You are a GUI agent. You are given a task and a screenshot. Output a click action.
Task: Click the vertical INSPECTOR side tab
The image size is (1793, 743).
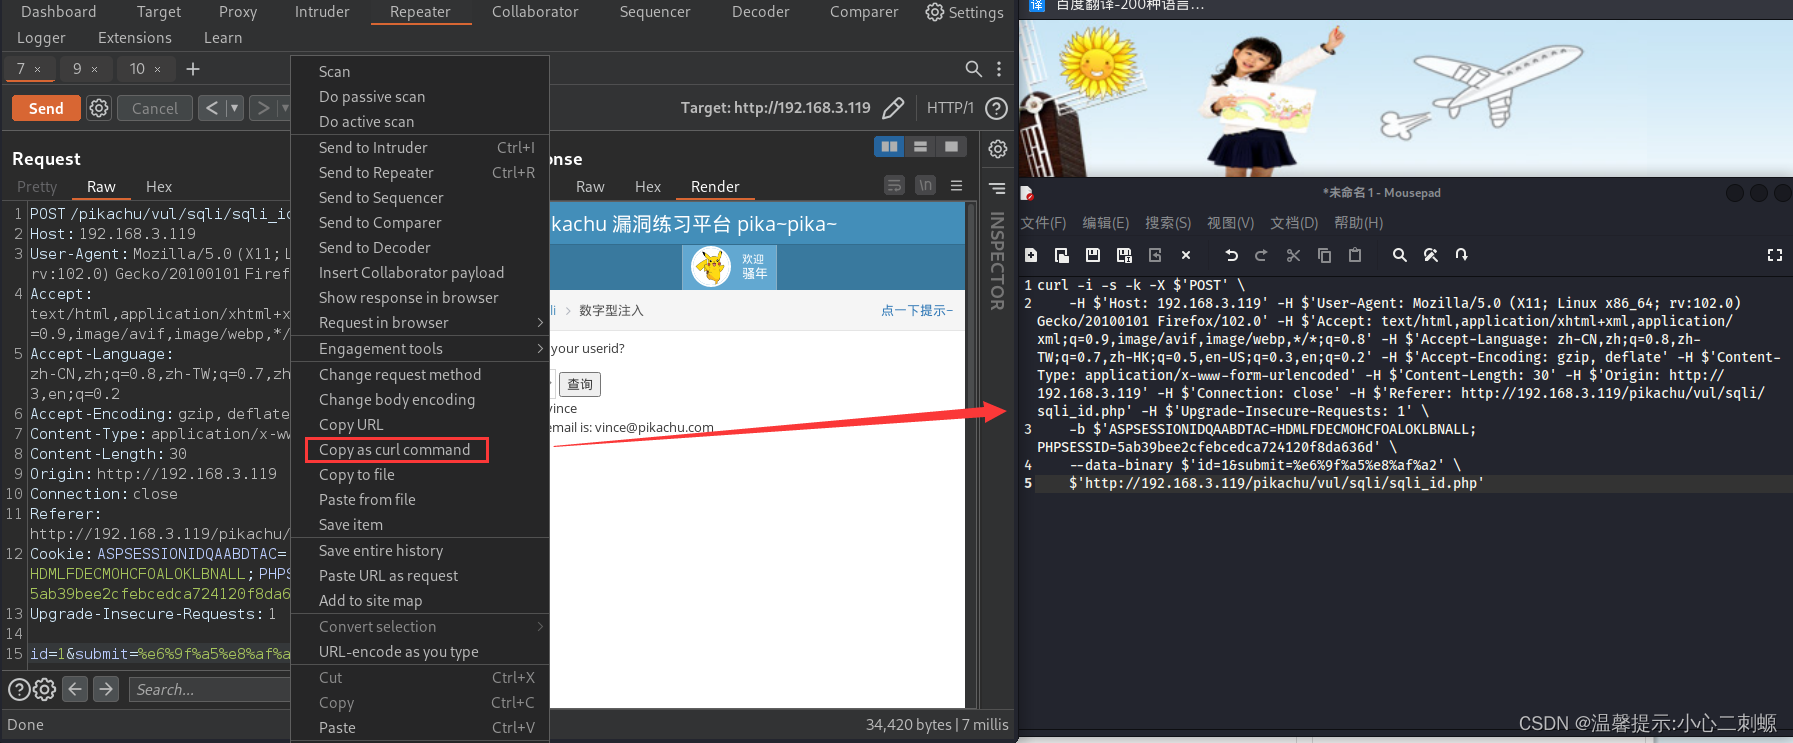tap(997, 260)
